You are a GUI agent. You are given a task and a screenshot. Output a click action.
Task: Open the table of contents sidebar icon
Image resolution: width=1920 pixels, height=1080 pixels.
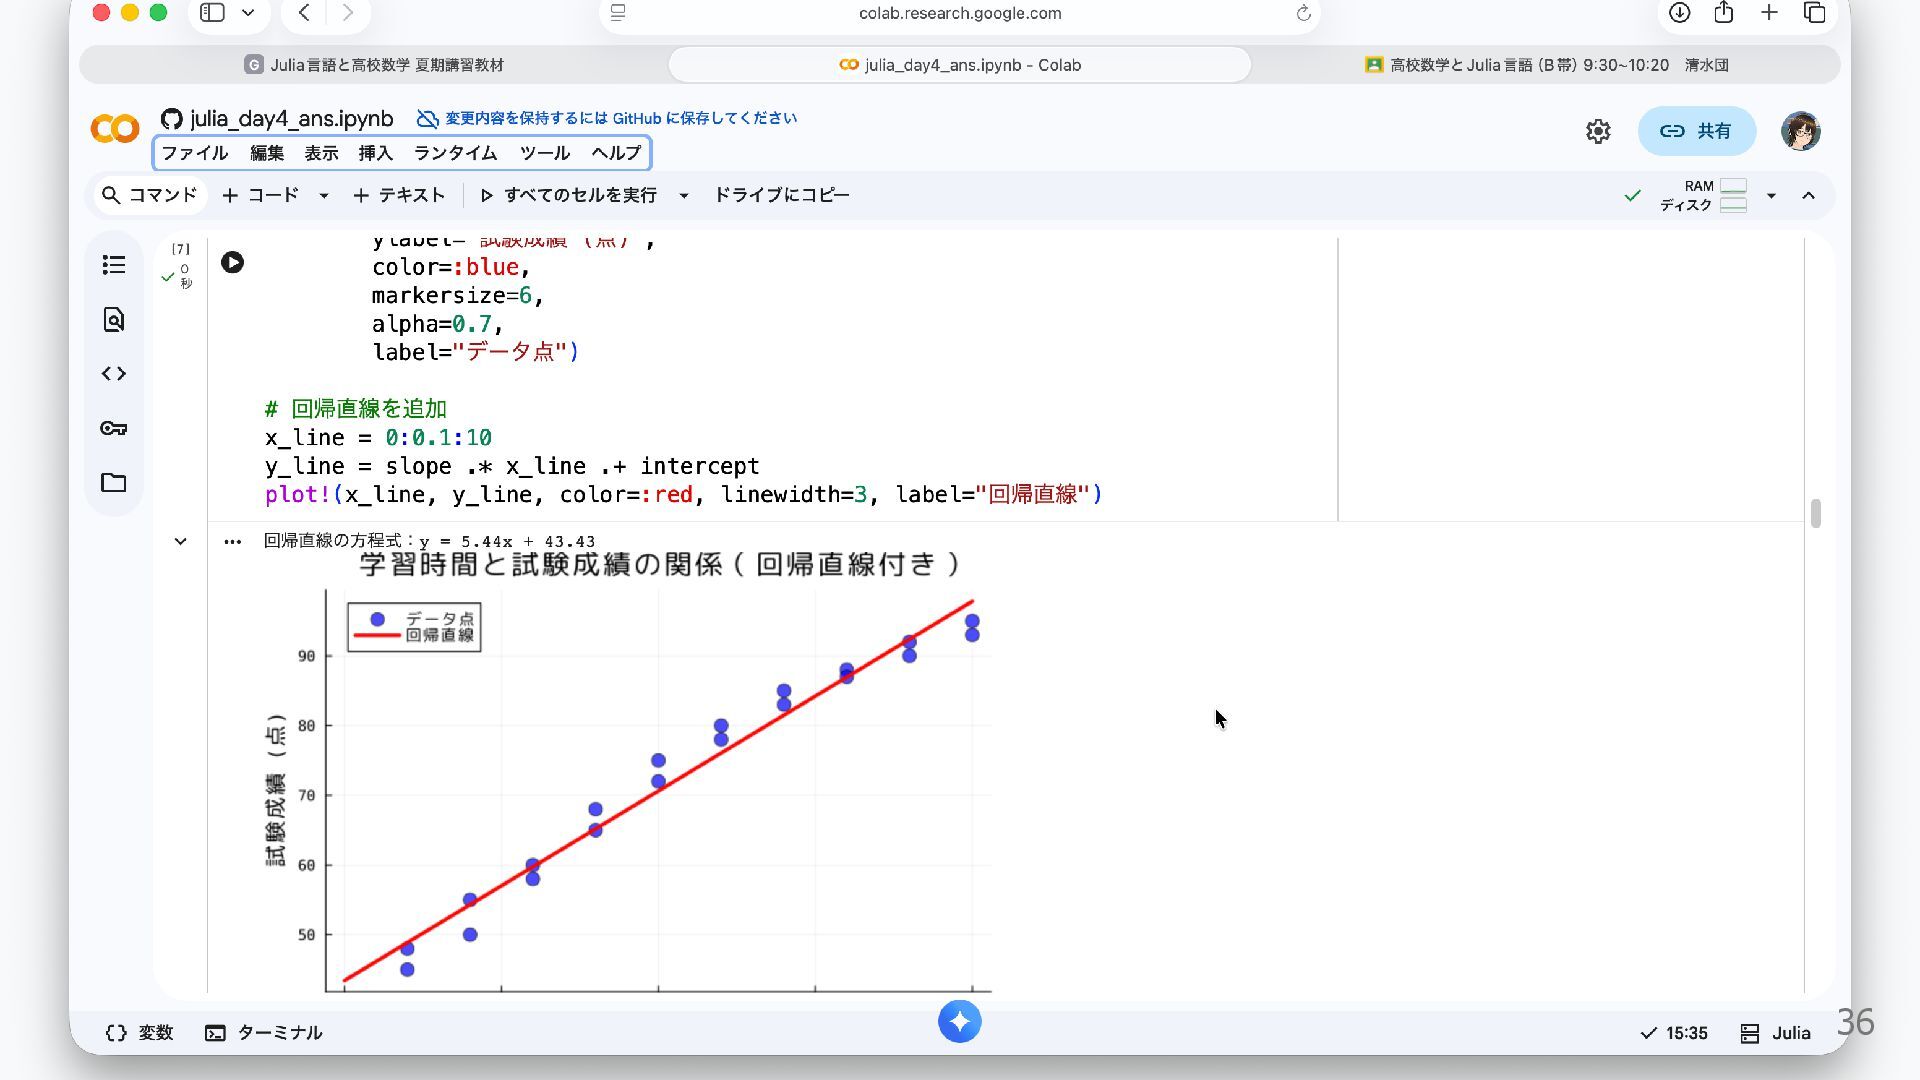(114, 265)
